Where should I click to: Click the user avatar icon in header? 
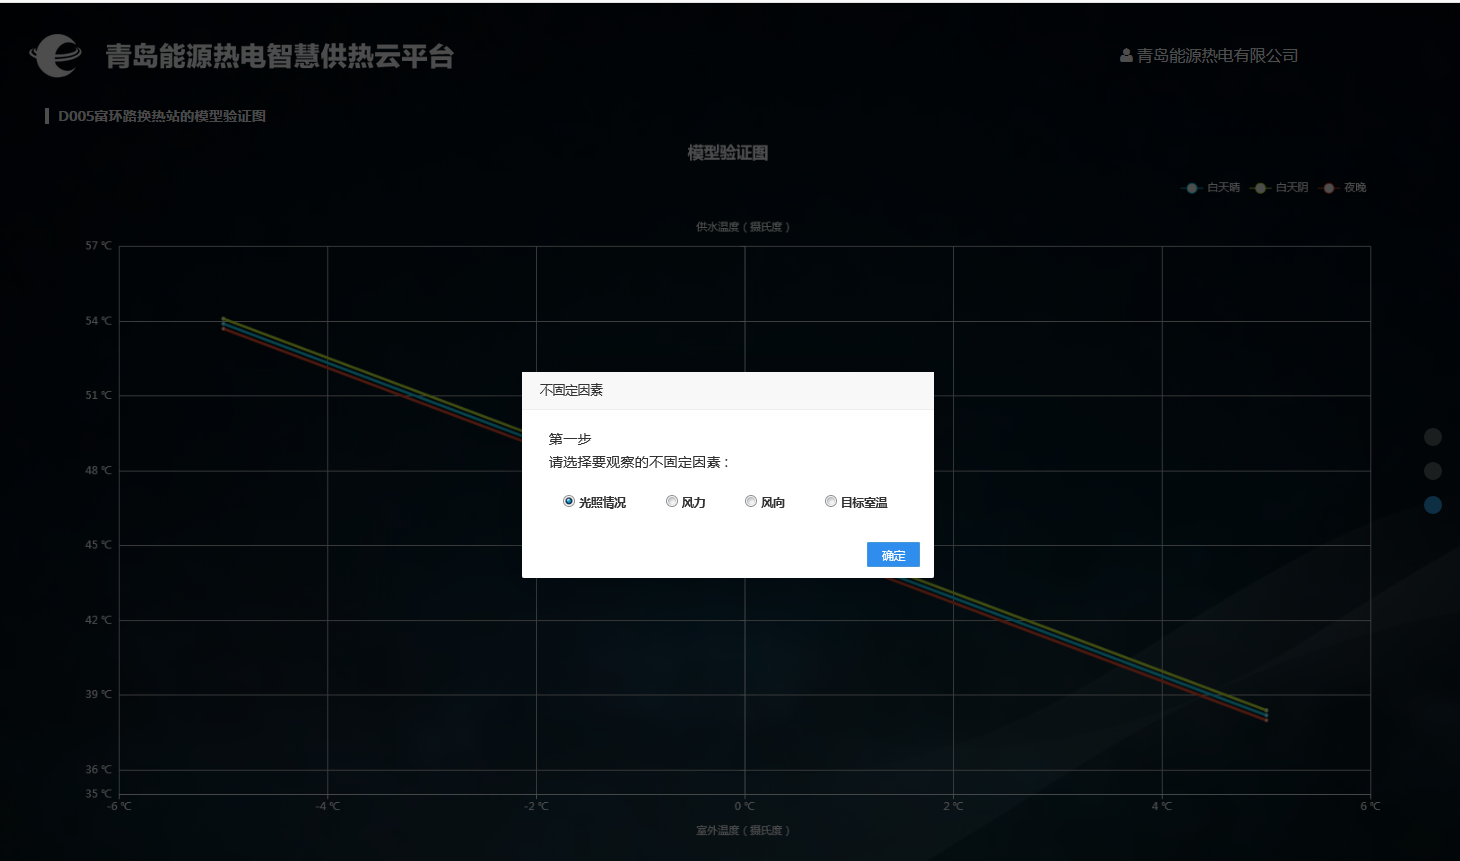pos(1126,56)
